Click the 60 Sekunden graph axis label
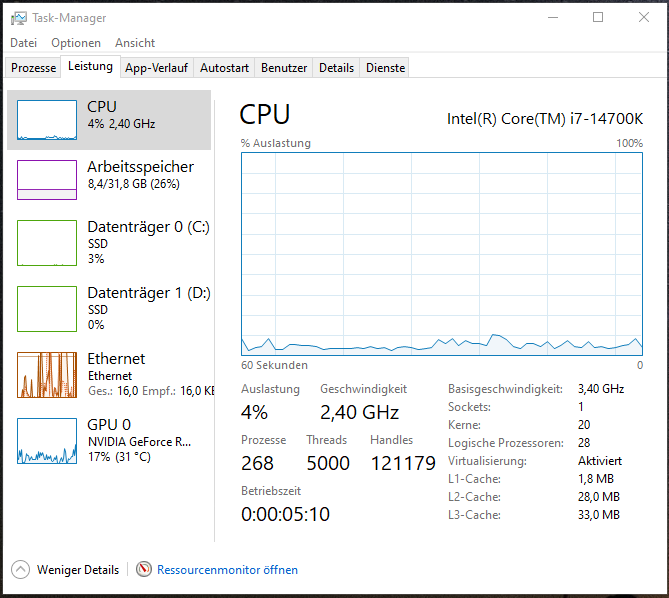 coord(274,365)
